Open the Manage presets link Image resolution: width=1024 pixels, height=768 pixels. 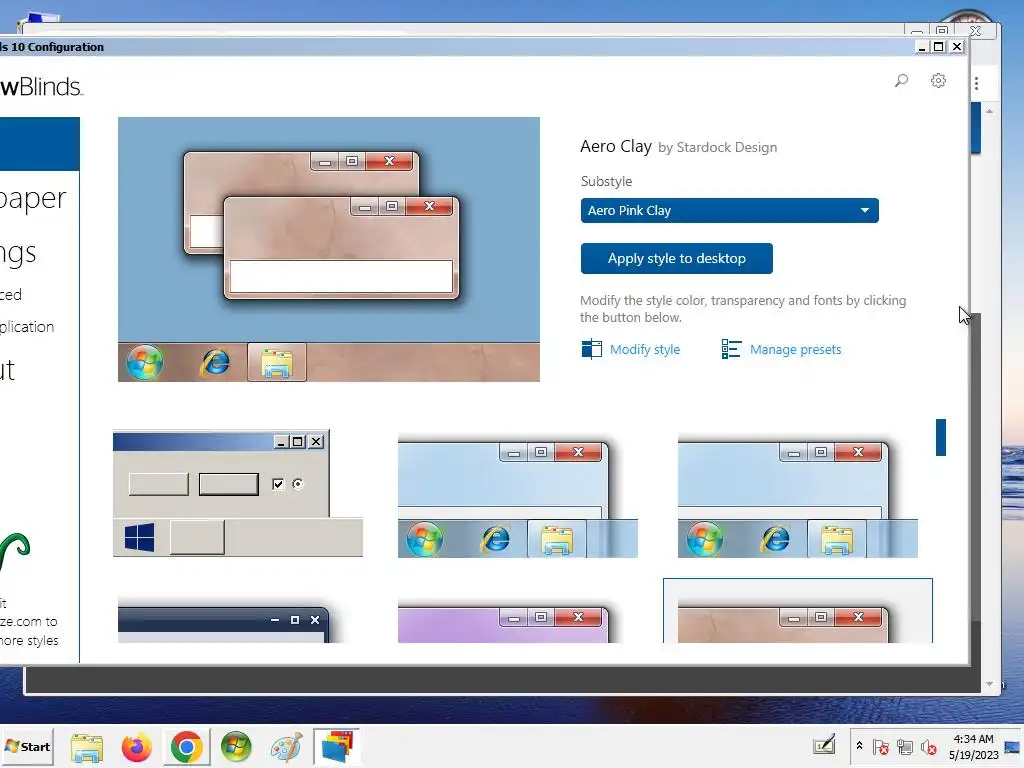tap(795, 349)
